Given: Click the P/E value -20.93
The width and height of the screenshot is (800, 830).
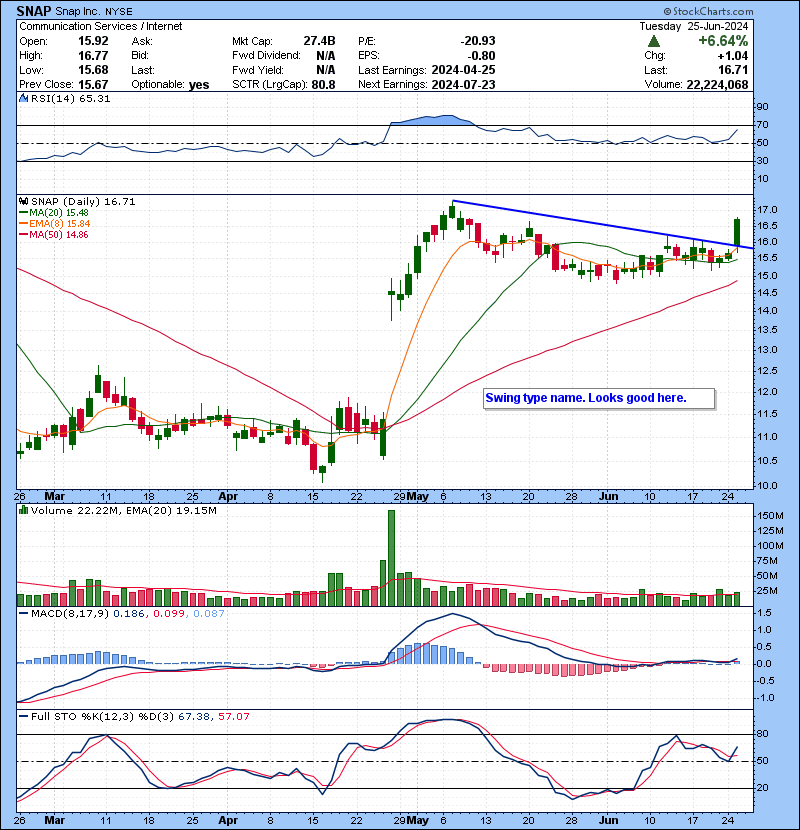Looking at the screenshot, I should coord(478,41).
